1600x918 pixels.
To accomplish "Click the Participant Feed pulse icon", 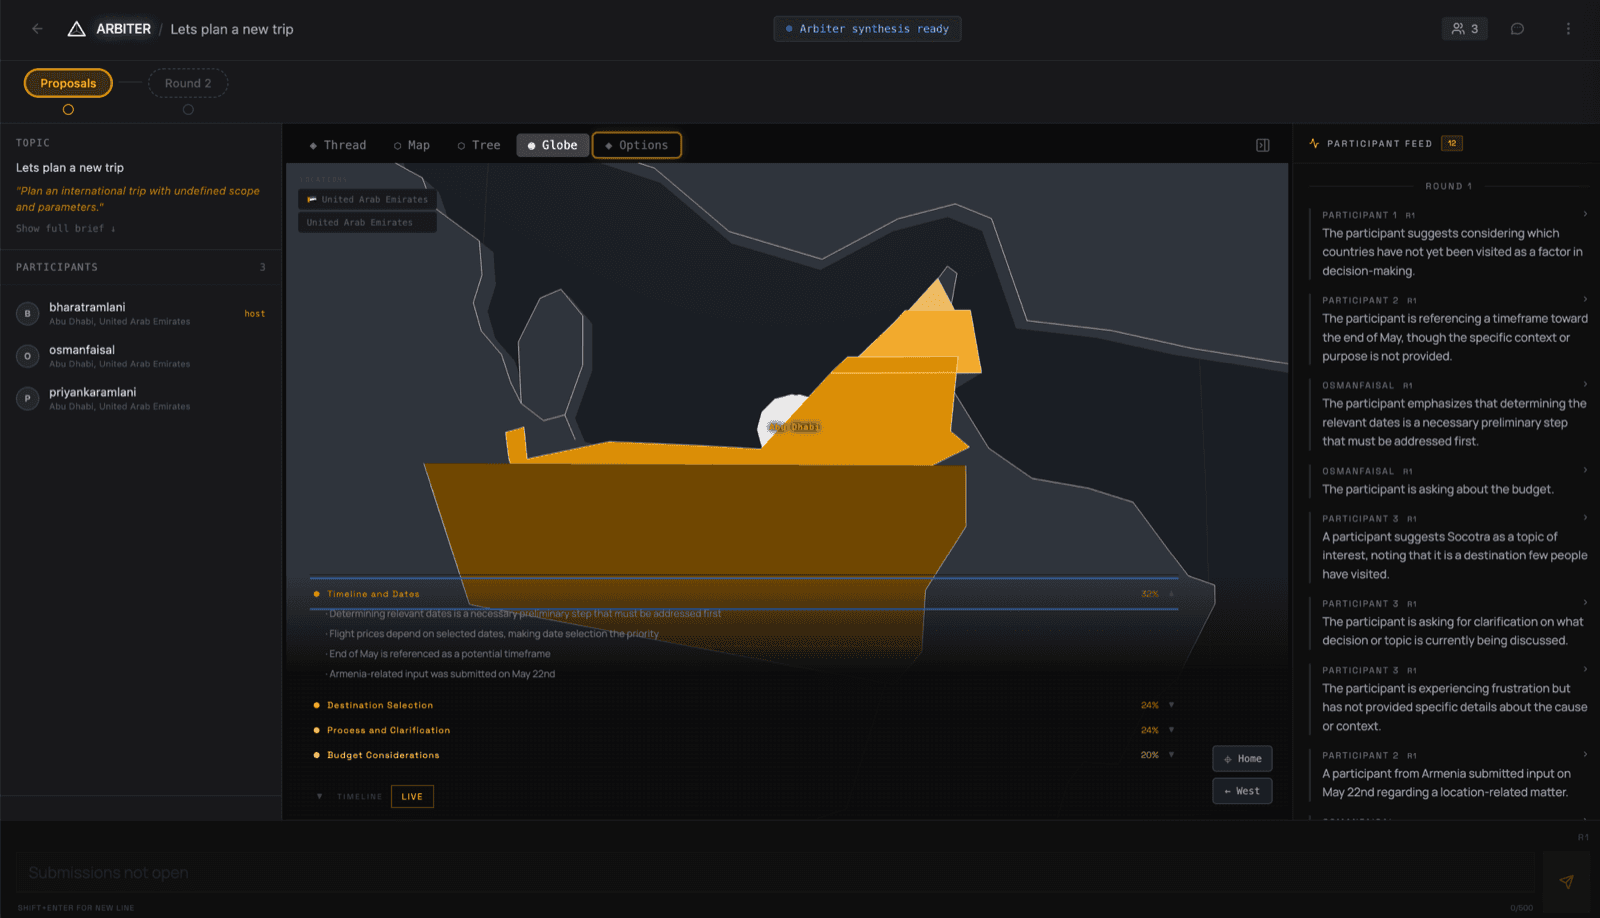I will (x=1314, y=143).
